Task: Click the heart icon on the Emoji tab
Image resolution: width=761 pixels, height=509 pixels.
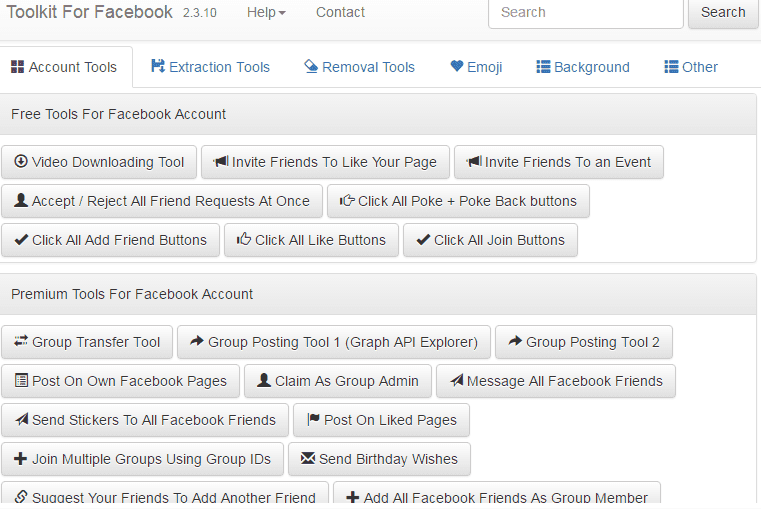Action: click(x=457, y=67)
